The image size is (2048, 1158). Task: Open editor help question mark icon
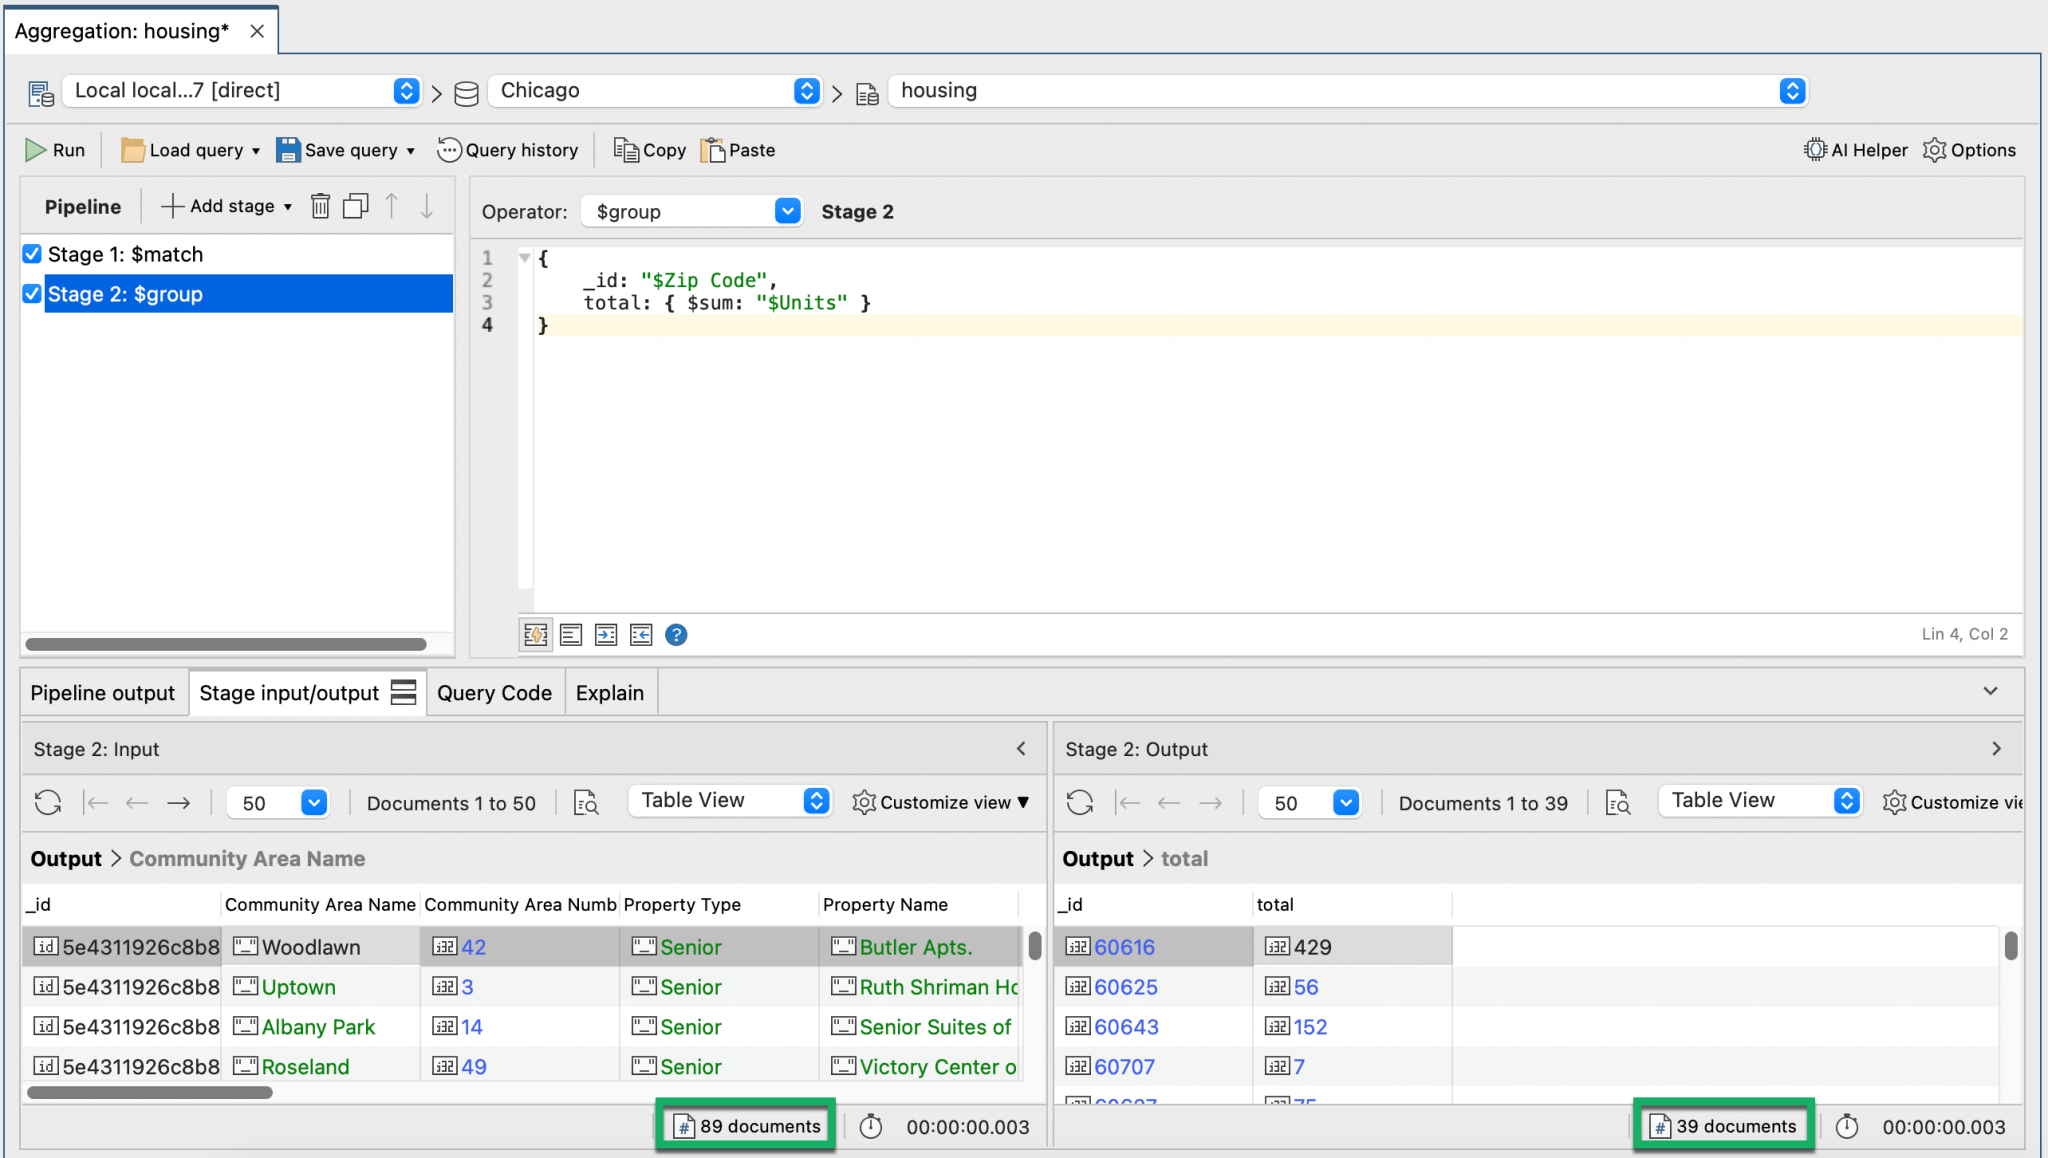(676, 635)
